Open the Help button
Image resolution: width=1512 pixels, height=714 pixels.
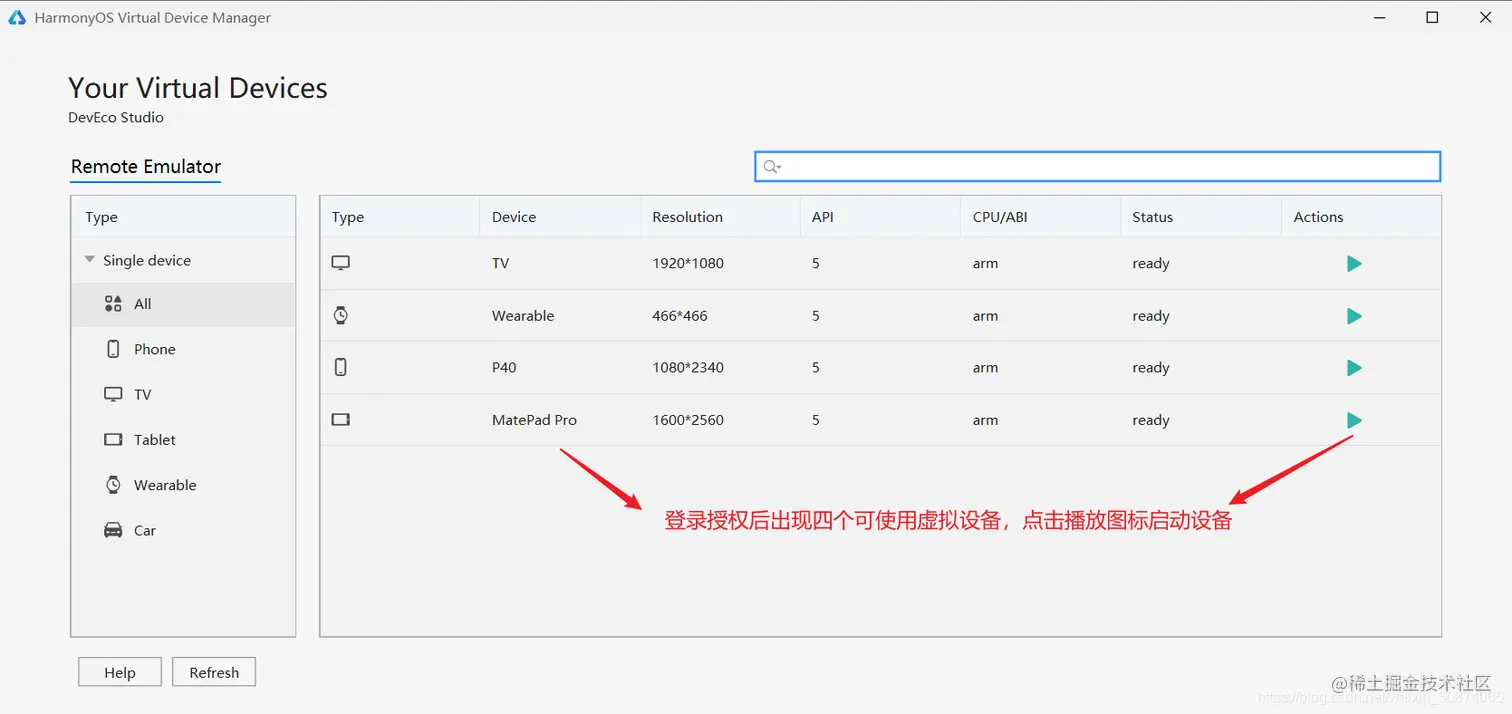(120, 673)
